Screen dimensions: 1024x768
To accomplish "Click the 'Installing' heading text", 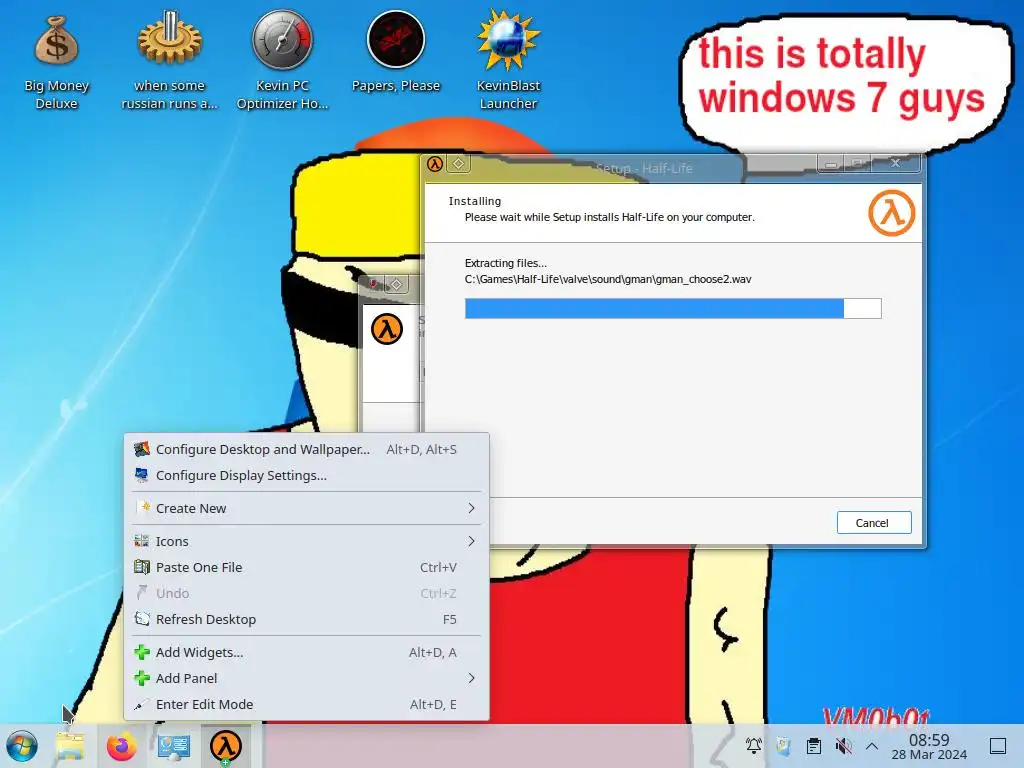I will click(475, 201).
